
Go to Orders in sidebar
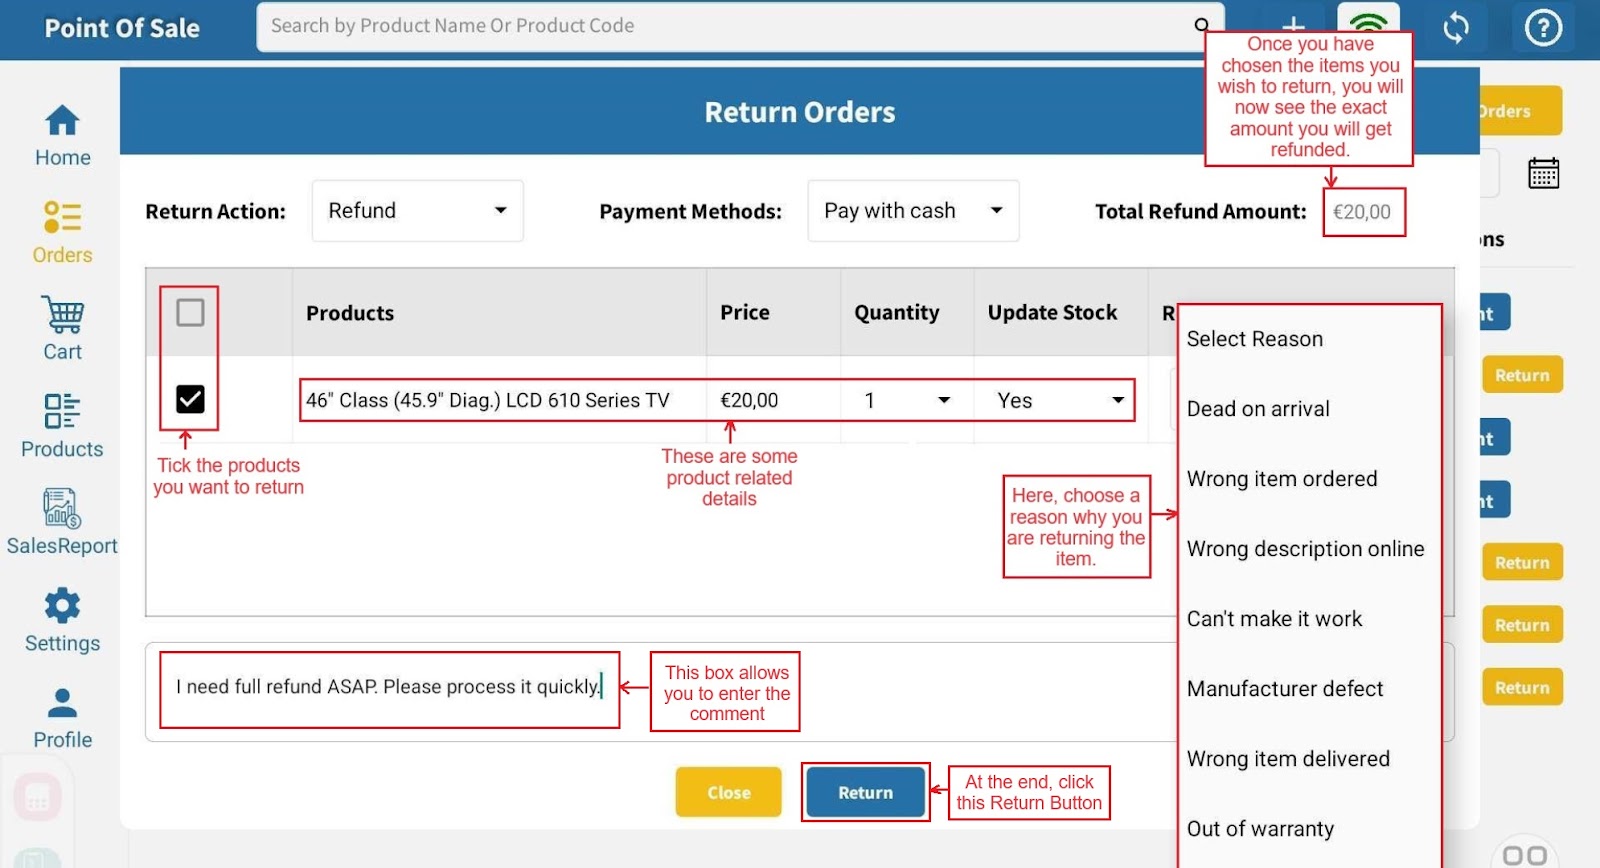point(62,232)
